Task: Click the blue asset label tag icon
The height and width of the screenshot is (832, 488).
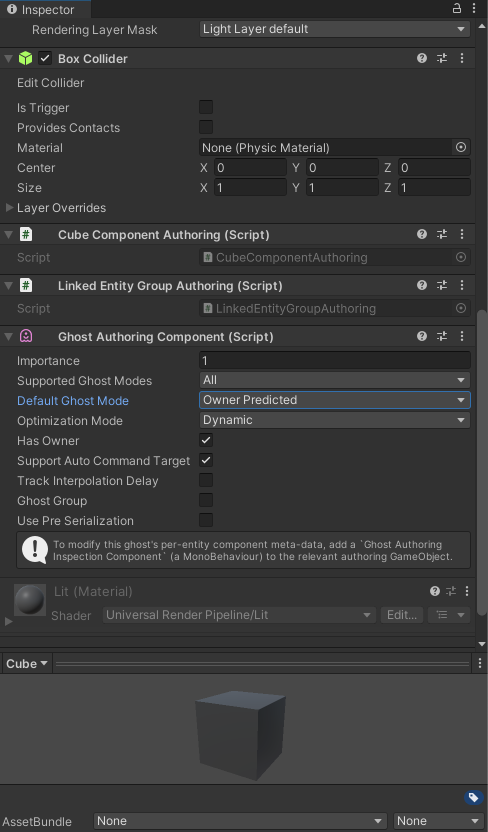Action: click(x=473, y=798)
